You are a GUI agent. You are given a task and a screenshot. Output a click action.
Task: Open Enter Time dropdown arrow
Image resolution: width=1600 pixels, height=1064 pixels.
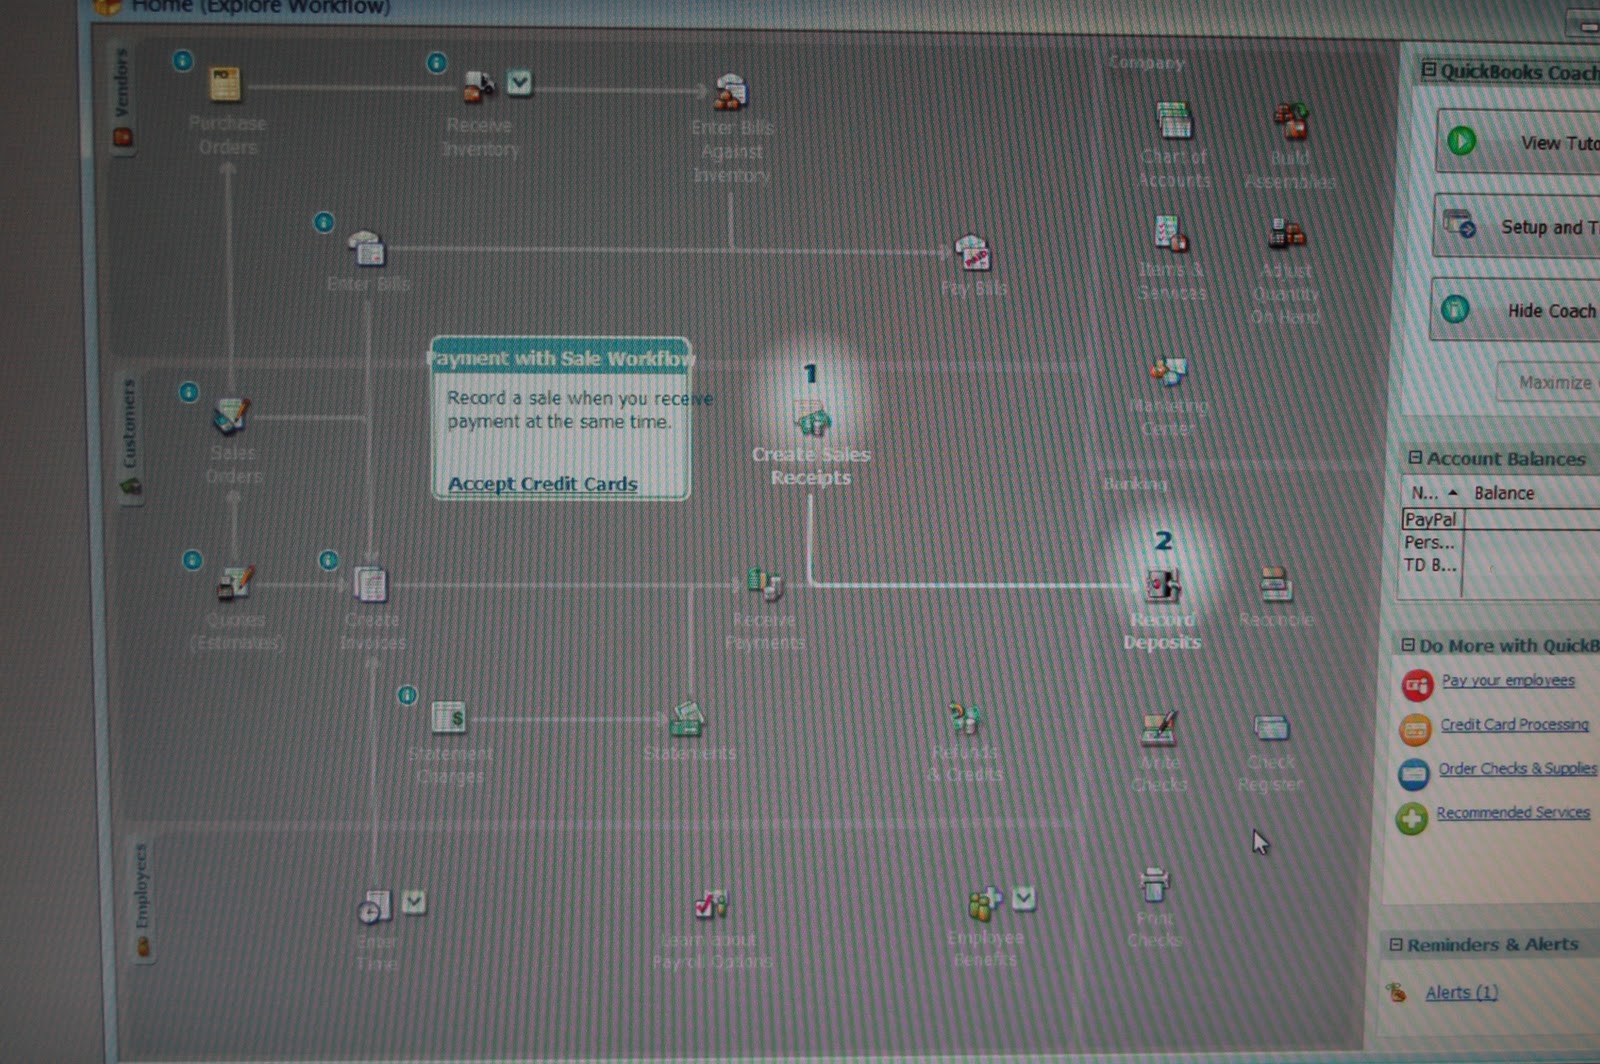tap(414, 902)
